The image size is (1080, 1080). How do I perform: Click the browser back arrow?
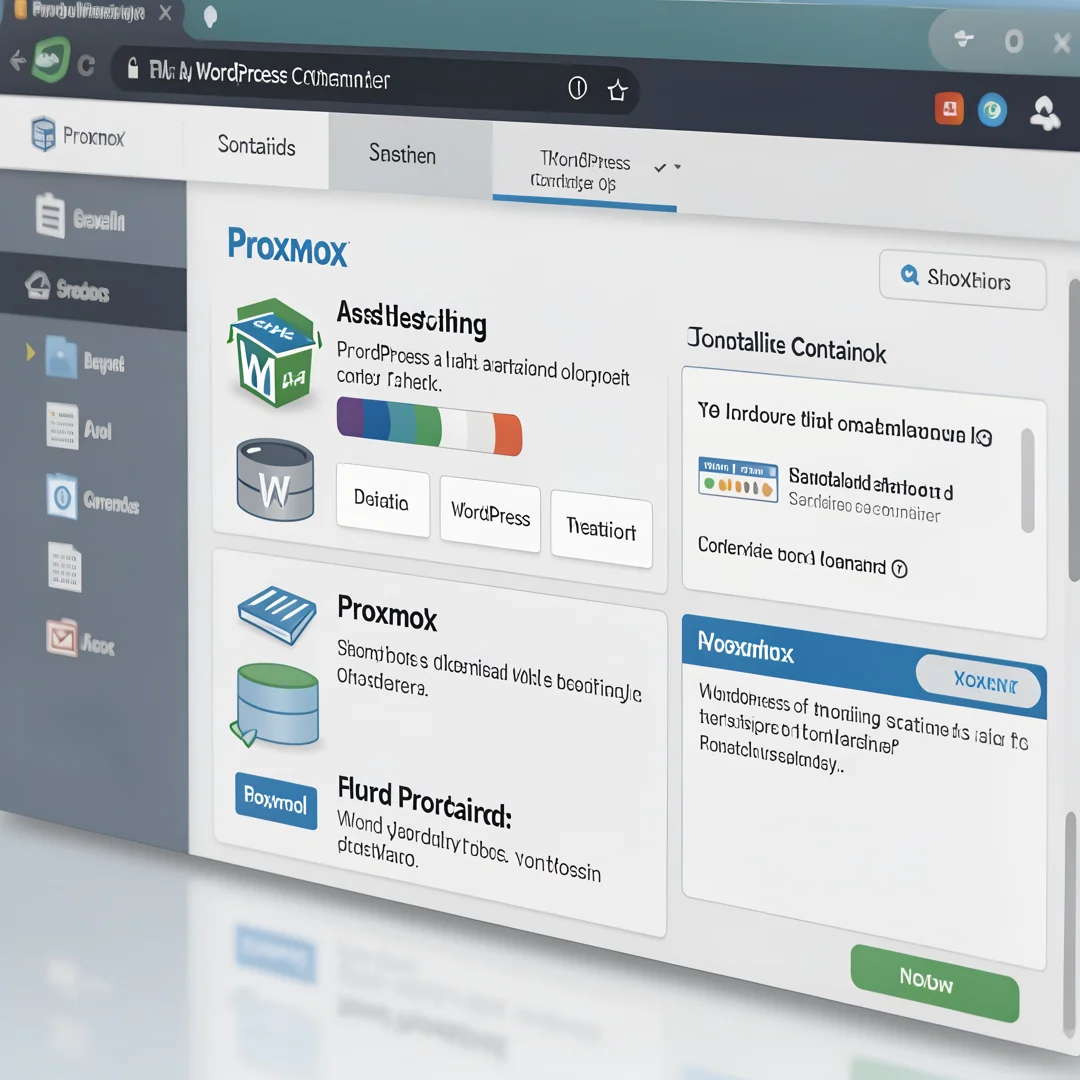point(18,61)
